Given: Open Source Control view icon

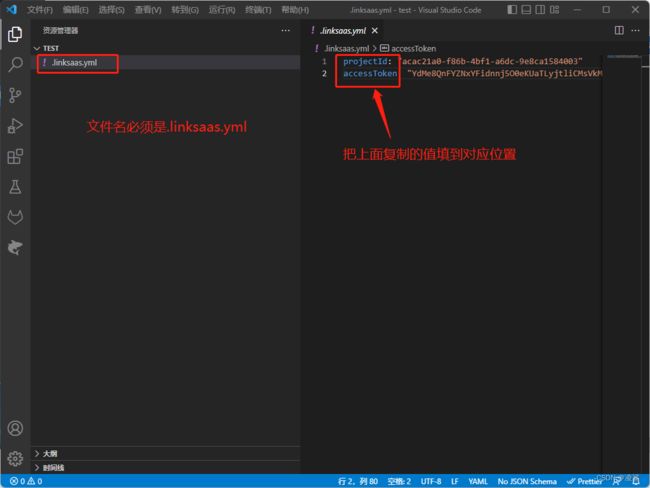Looking at the screenshot, I should [15, 95].
